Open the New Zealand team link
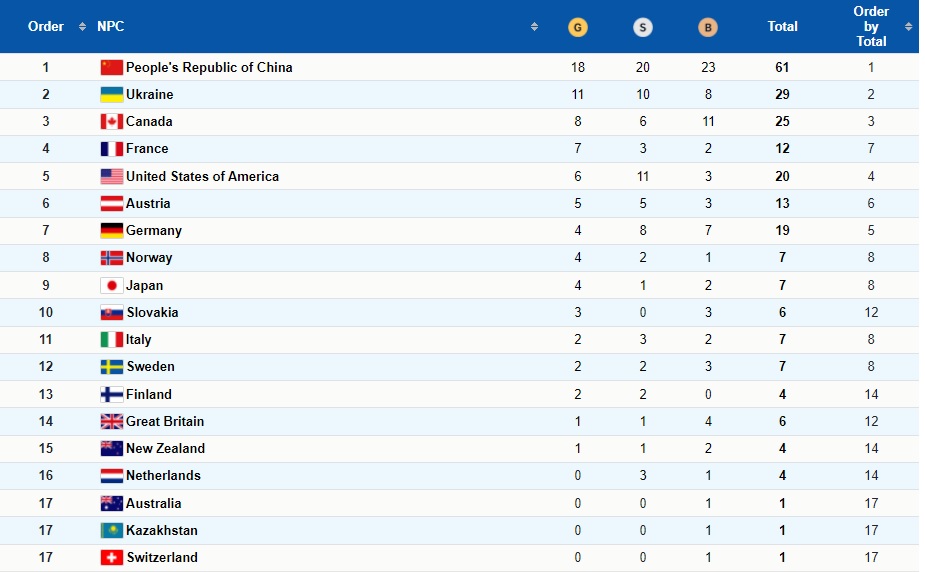This screenshot has width=925, height=572. pyautogui.click(x=165, y=448)
